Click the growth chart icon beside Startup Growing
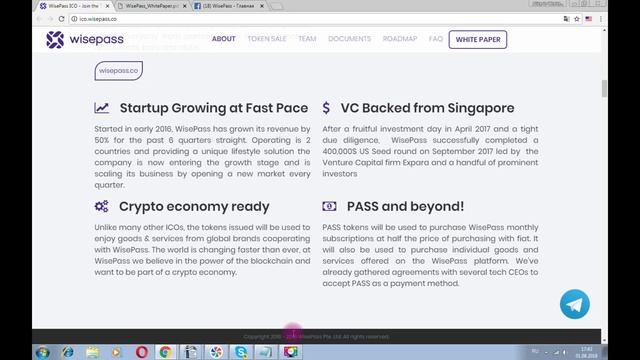The height and width of the screenshot is (360, 640). click(102, 108)
